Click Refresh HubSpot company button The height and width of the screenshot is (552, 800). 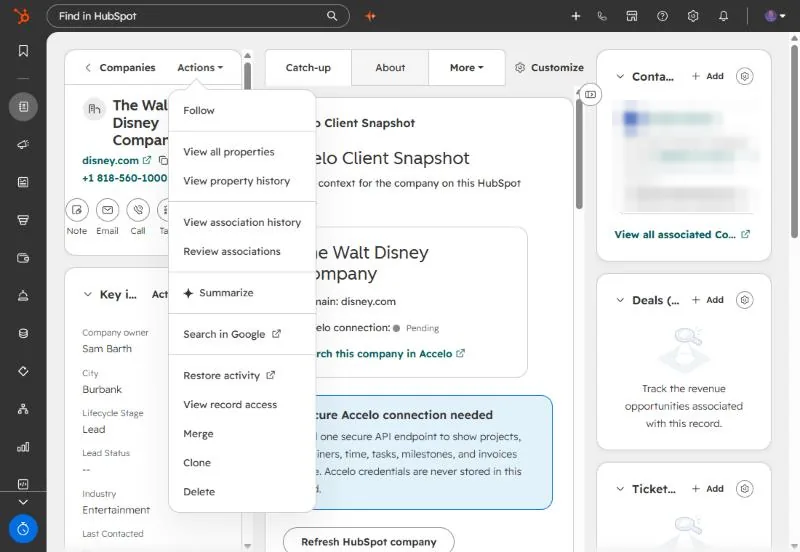tap(369, 541)
